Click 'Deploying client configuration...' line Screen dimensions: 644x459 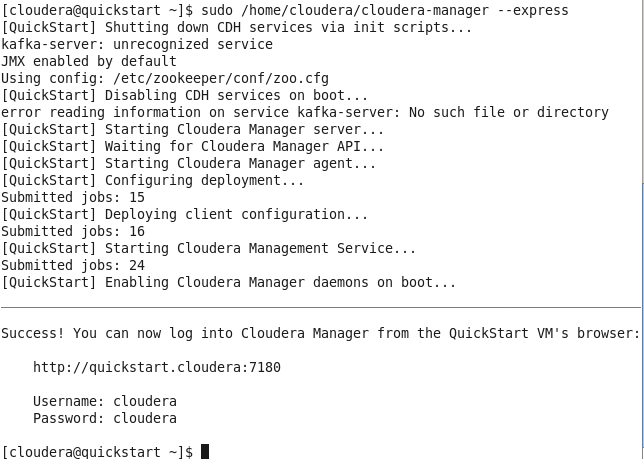tap(184, 215)
